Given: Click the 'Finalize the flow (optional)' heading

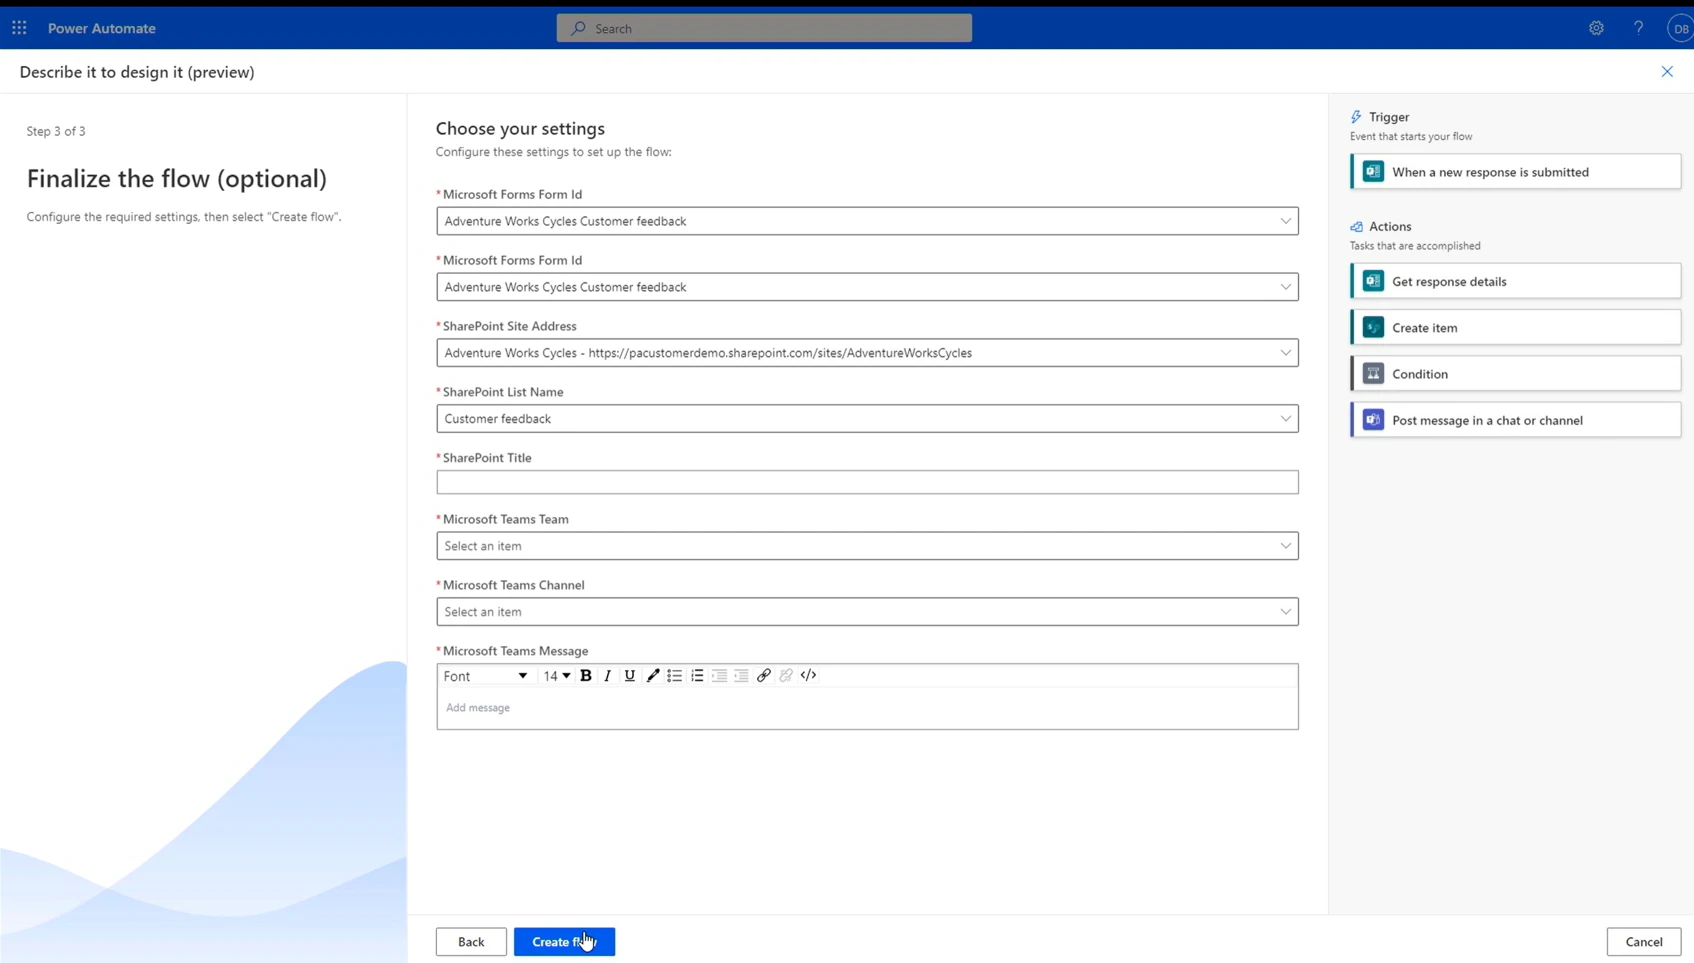Looking at the screenshot, I should [x=177, y=179].
